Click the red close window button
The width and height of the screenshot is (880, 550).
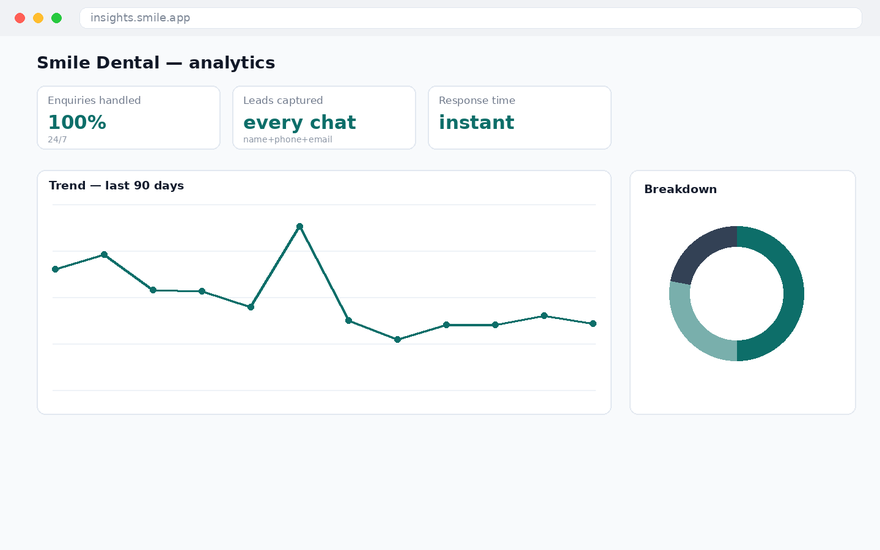point(20,18)
